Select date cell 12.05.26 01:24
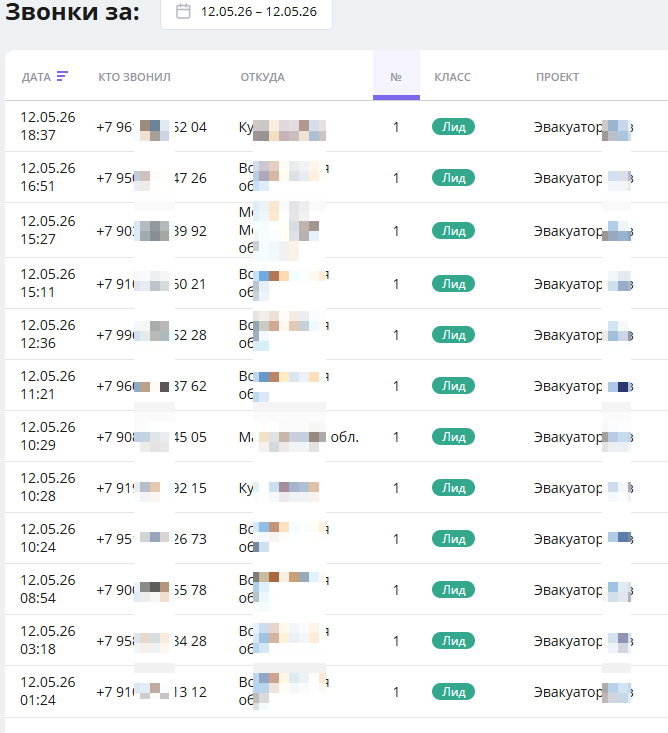 pos(48,691)
